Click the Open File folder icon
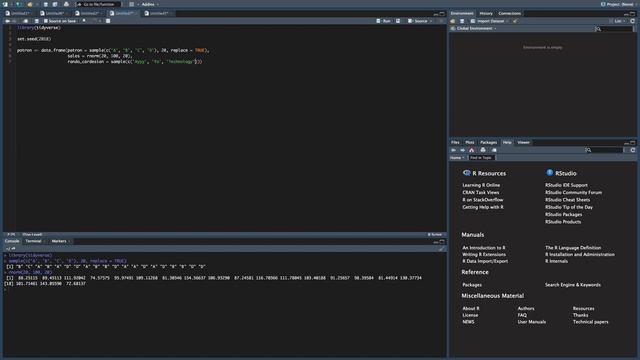This screenshot has width=640, height=360. 30,4
